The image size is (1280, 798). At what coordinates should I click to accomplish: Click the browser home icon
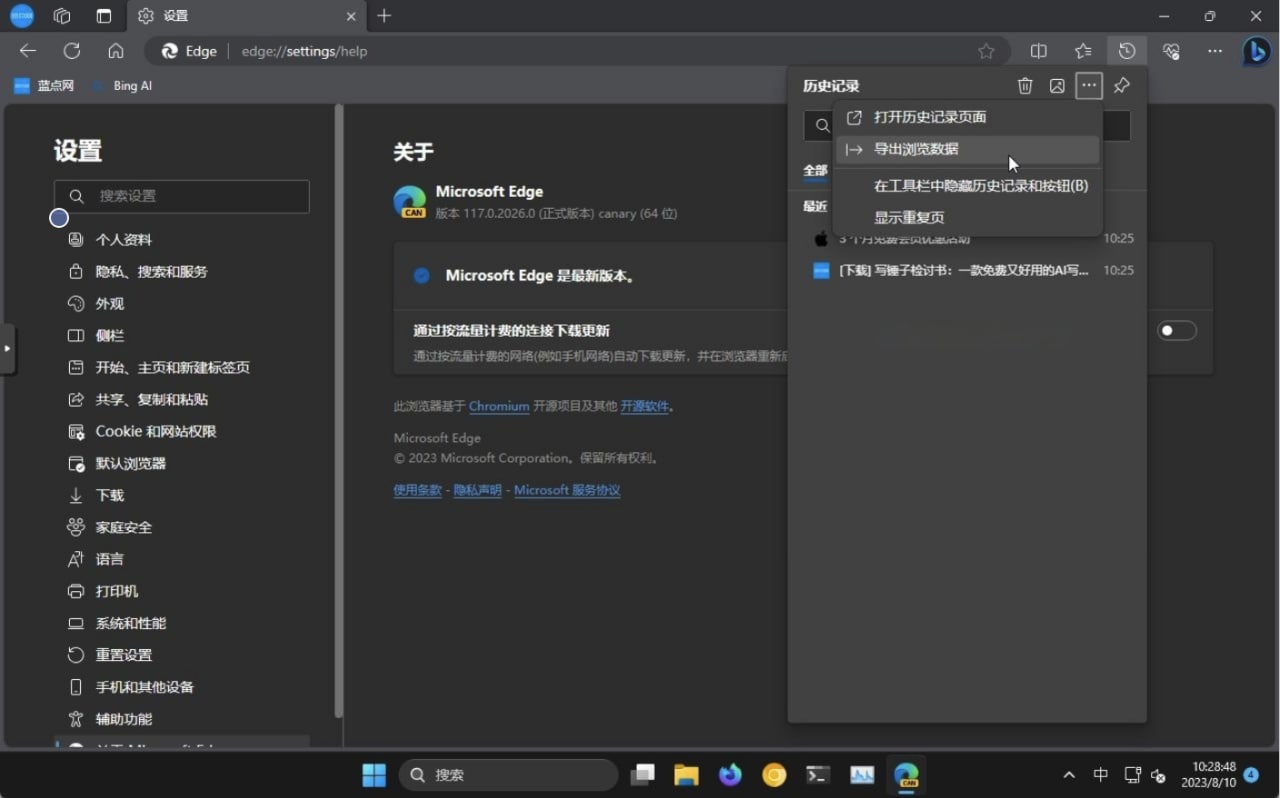pos(115,51)
